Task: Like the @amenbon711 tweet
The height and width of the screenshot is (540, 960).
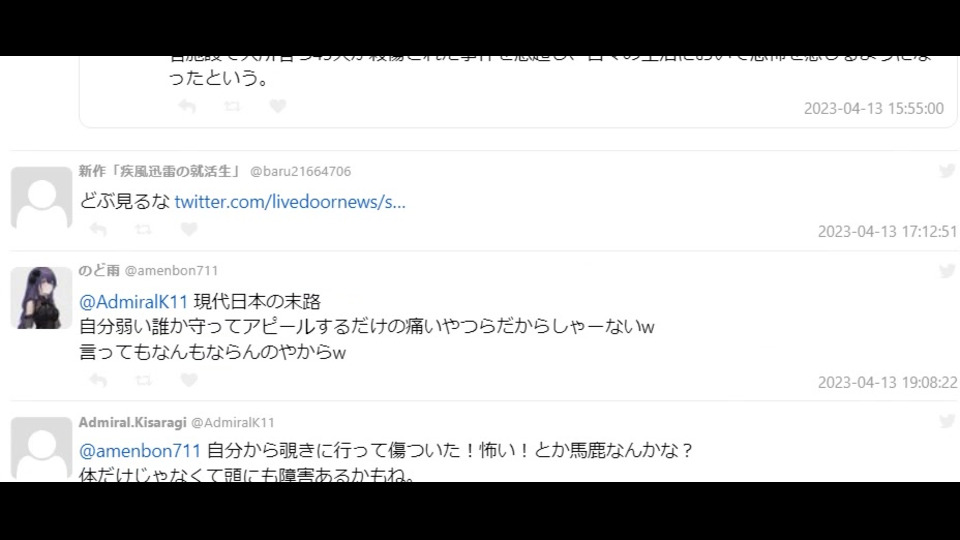Action: click(189, 380)
